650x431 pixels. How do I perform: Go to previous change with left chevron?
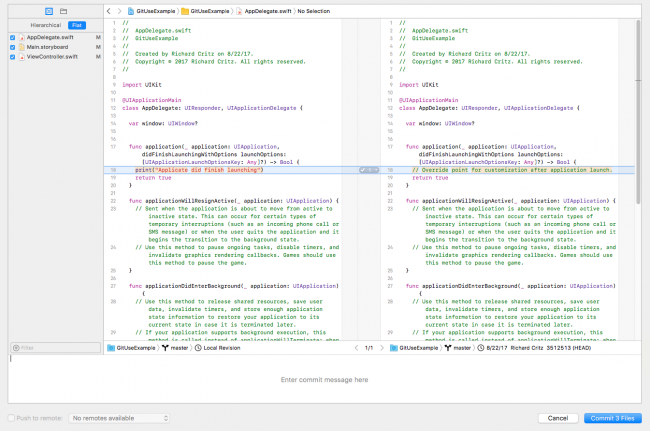pyautogui.click(x=356, y=348)
